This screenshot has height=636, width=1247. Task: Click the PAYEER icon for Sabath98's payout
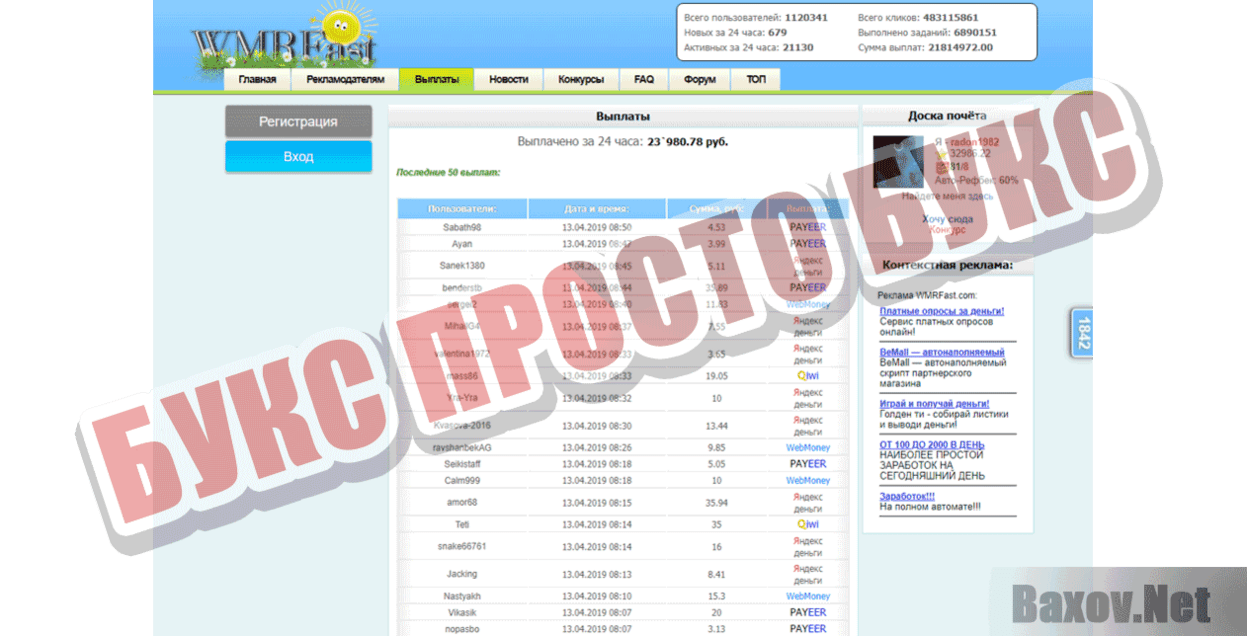(808, 228)
